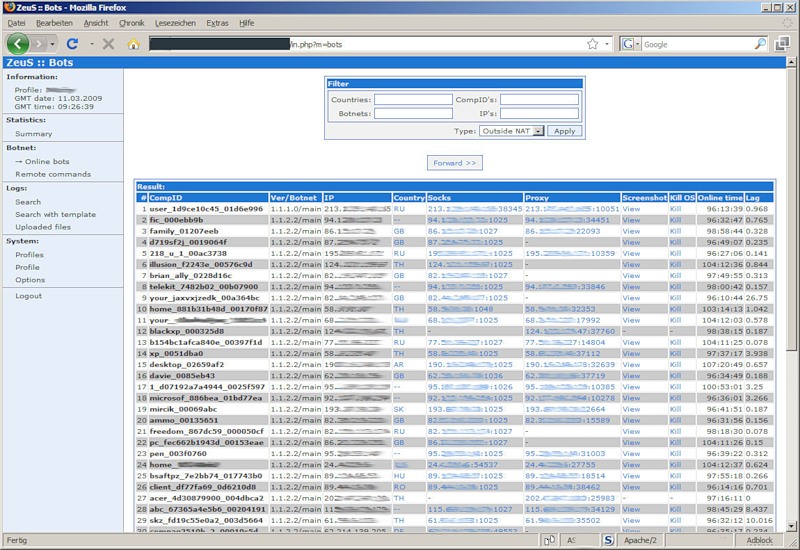Image resolution: width=800 pixels, height=550 pixels.
Task: Click the Countries filter field
Action: click(x=413, y=99)
